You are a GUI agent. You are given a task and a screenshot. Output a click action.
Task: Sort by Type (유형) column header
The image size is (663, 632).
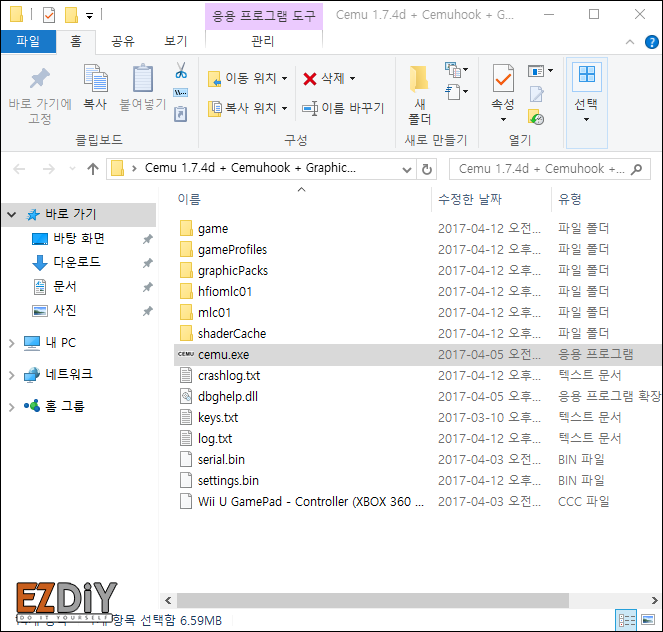coord(570,199)
